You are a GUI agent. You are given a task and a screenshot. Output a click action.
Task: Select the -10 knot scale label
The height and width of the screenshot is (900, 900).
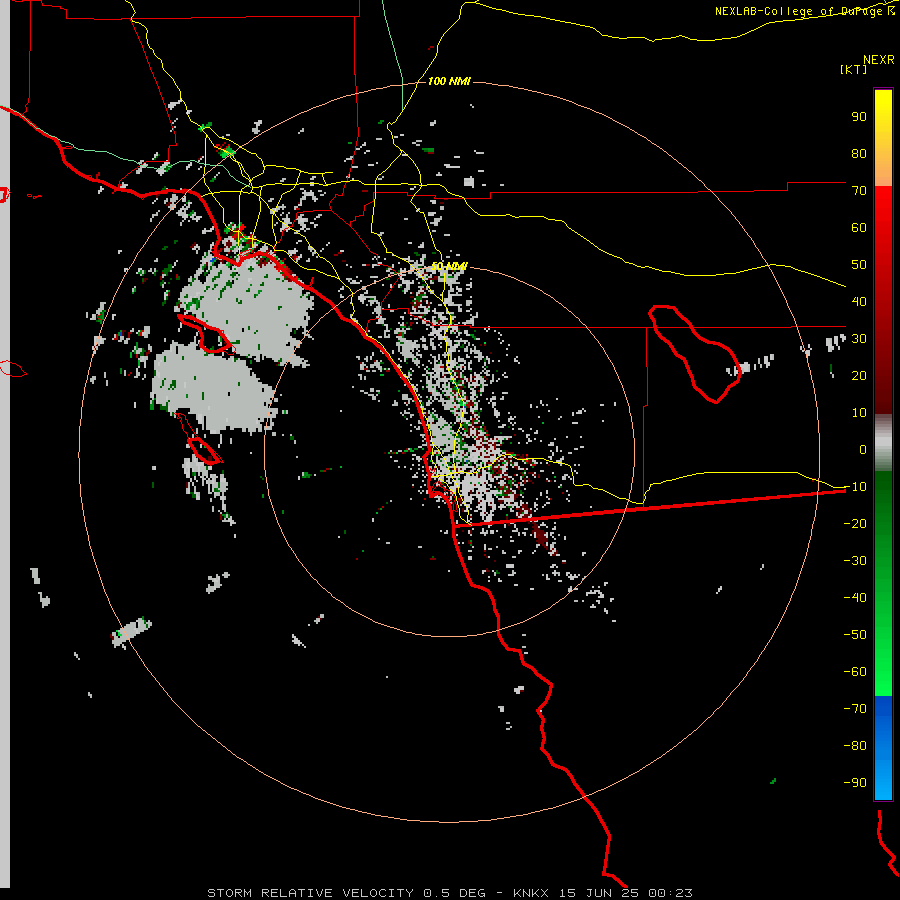point(855,487)
